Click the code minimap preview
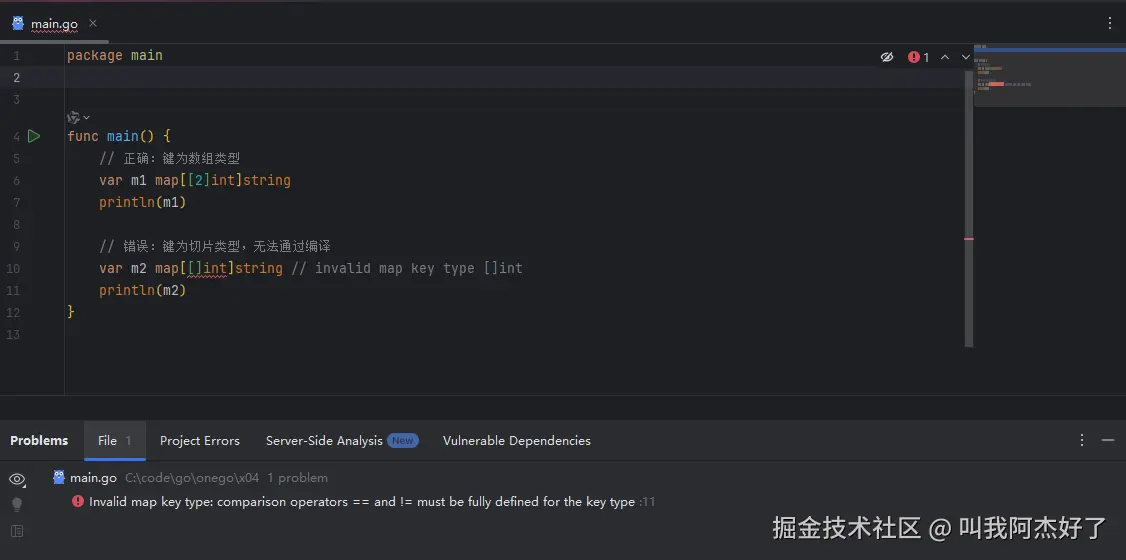This screenshot has height=560, width=1126. point(1050,78)
